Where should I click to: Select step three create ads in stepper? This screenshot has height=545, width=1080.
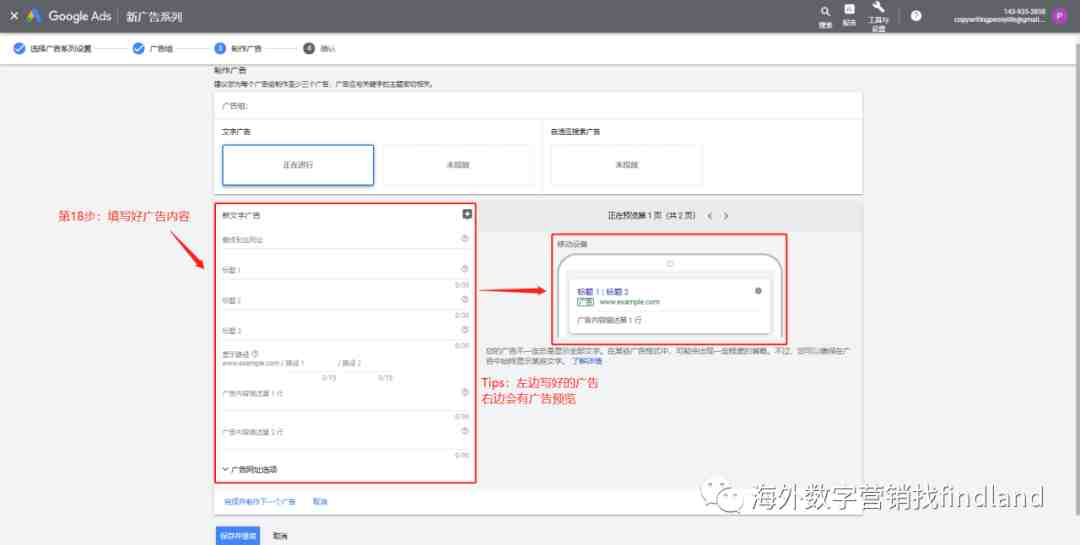pyautogui.click(x=238, y=49)
